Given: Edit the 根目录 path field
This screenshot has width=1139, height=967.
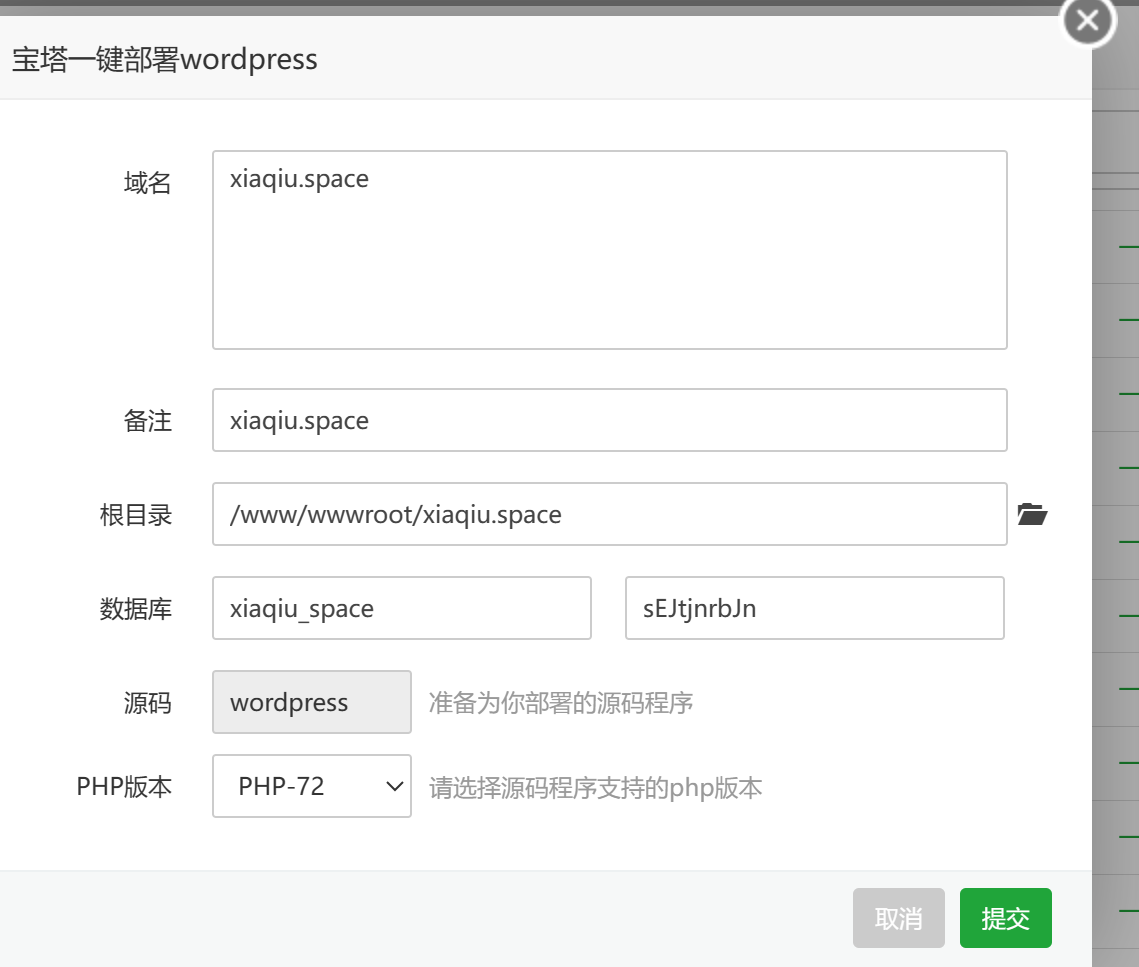Looking at the screenshot, I should tap(609, 514).
